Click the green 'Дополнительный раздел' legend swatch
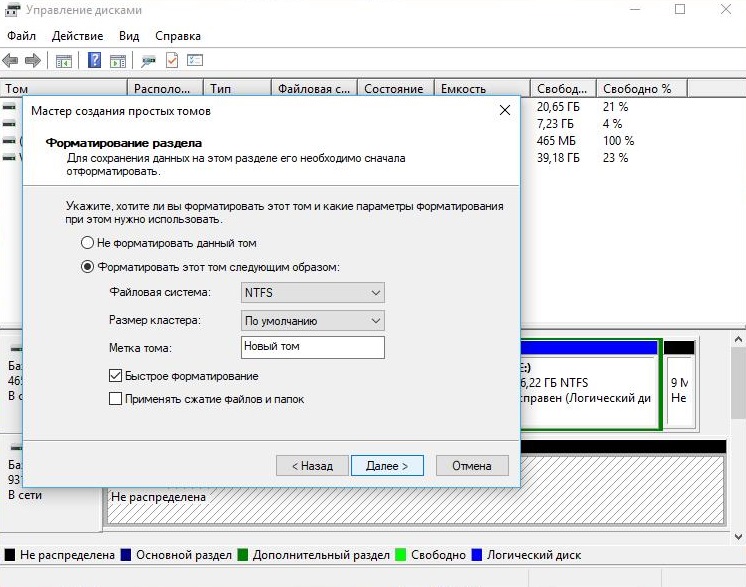Screen dimensions: 746x587 242,555
